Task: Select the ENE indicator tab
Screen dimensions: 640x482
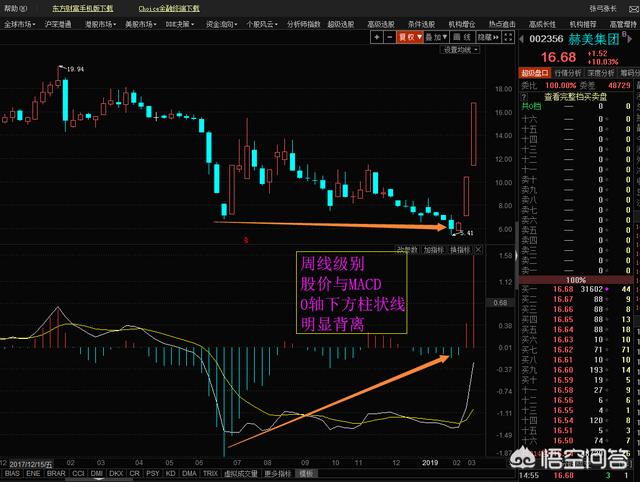Action: [33, 473]
